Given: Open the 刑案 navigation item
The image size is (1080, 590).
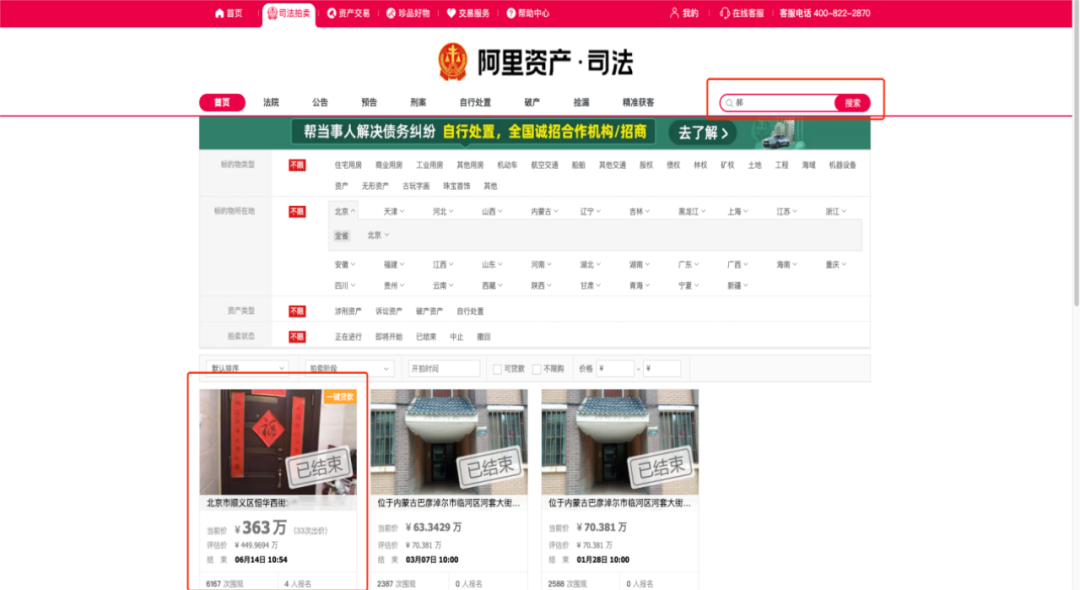Looking at the screenshot, I should pos(418,103).
